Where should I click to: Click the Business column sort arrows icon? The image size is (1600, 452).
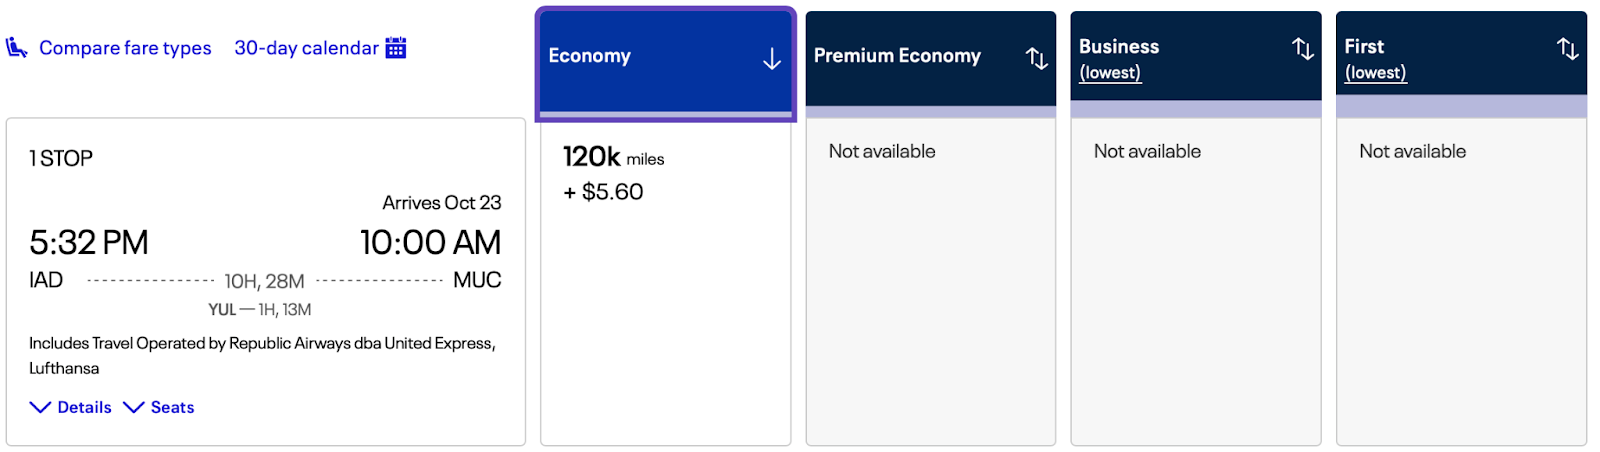[x=1302, y=48]
